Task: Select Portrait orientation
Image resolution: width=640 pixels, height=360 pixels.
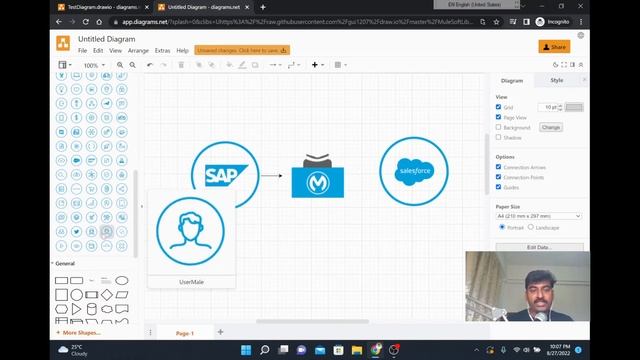Action: (502, 227)
